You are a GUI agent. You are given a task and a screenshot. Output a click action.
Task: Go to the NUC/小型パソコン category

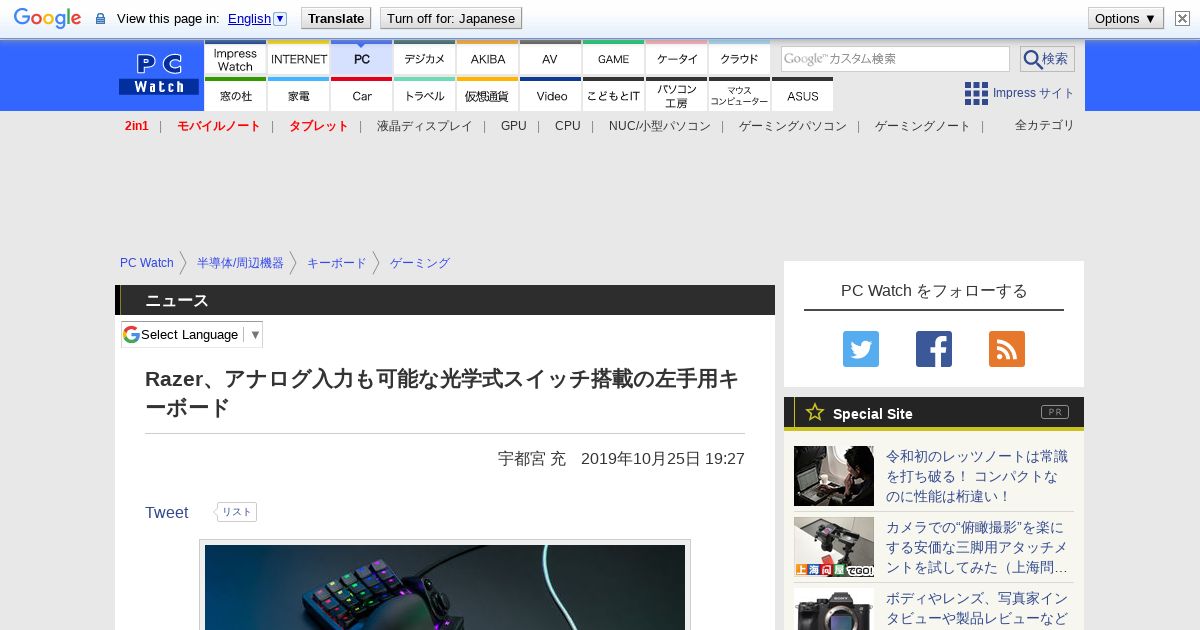(x=660, y=126)
